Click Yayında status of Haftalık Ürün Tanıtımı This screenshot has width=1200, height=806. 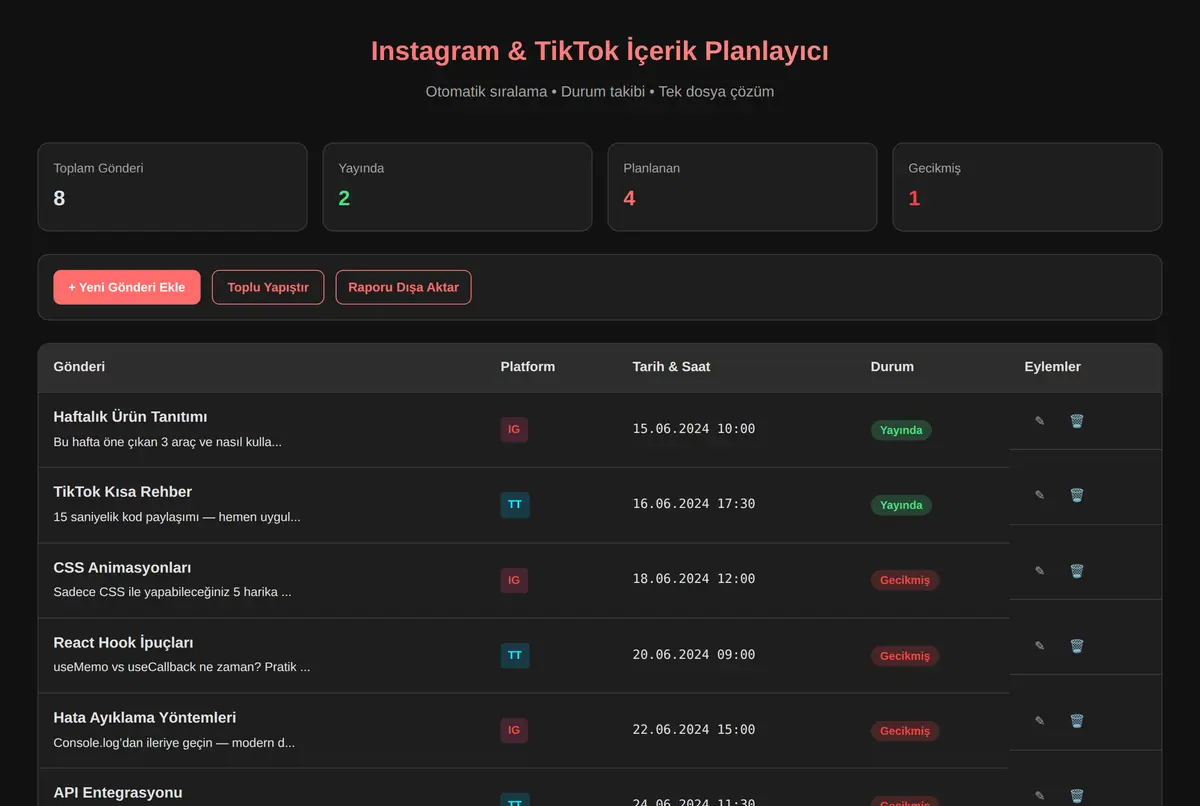coord(901,430)
